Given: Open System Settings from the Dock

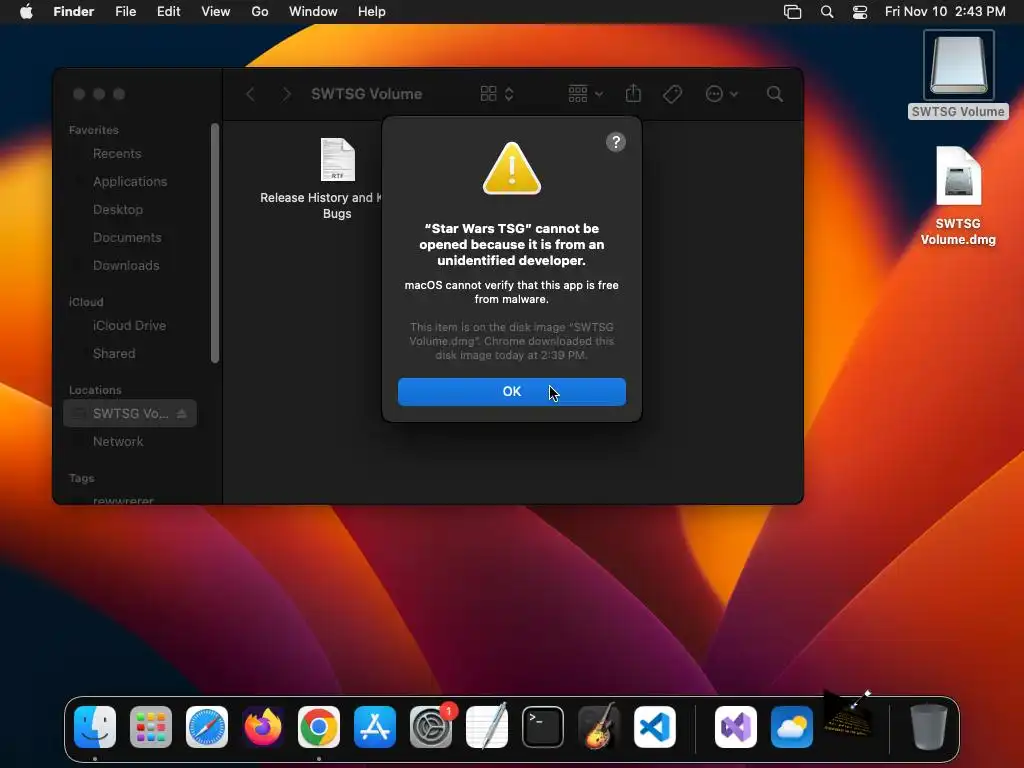Looking at the screenshot, I should pyautogui.click(x=431, y=727).
